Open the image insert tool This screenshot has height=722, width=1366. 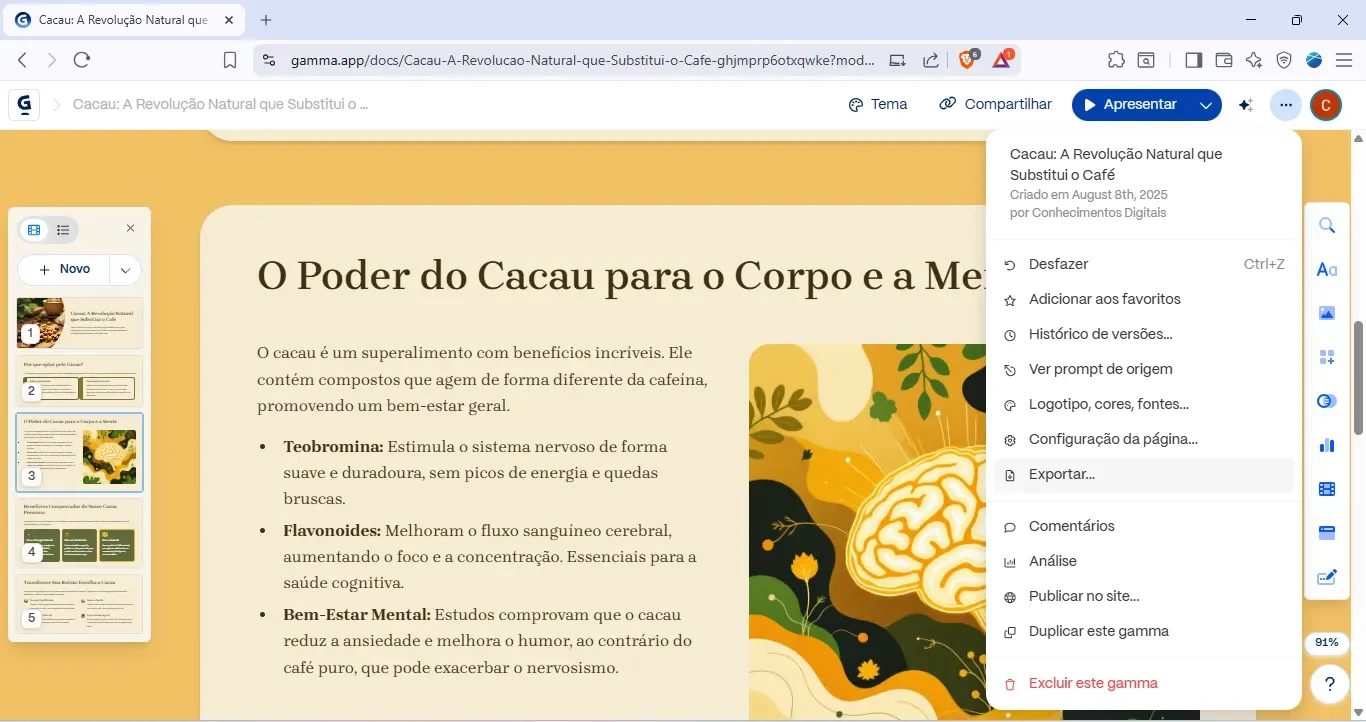[x=1327, y=313]
